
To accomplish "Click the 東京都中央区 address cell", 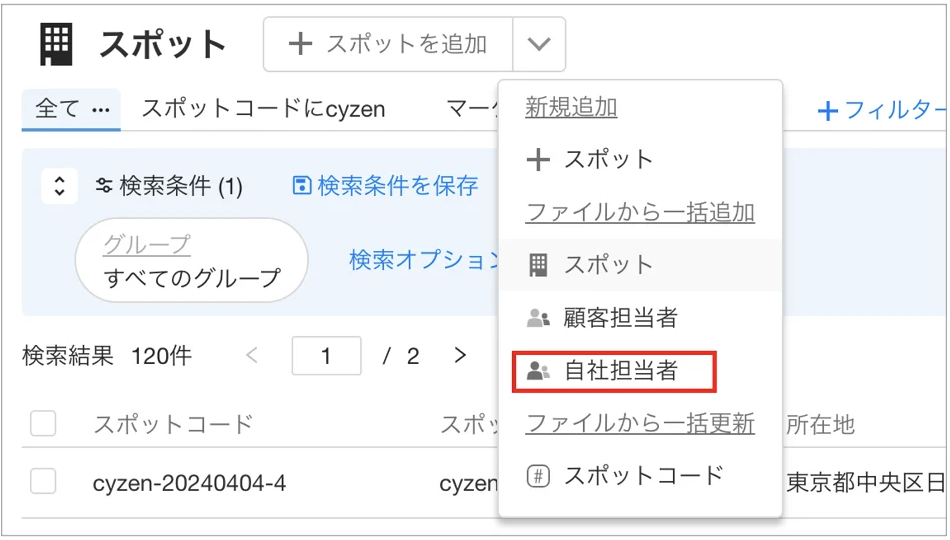I will click(865, 483).
